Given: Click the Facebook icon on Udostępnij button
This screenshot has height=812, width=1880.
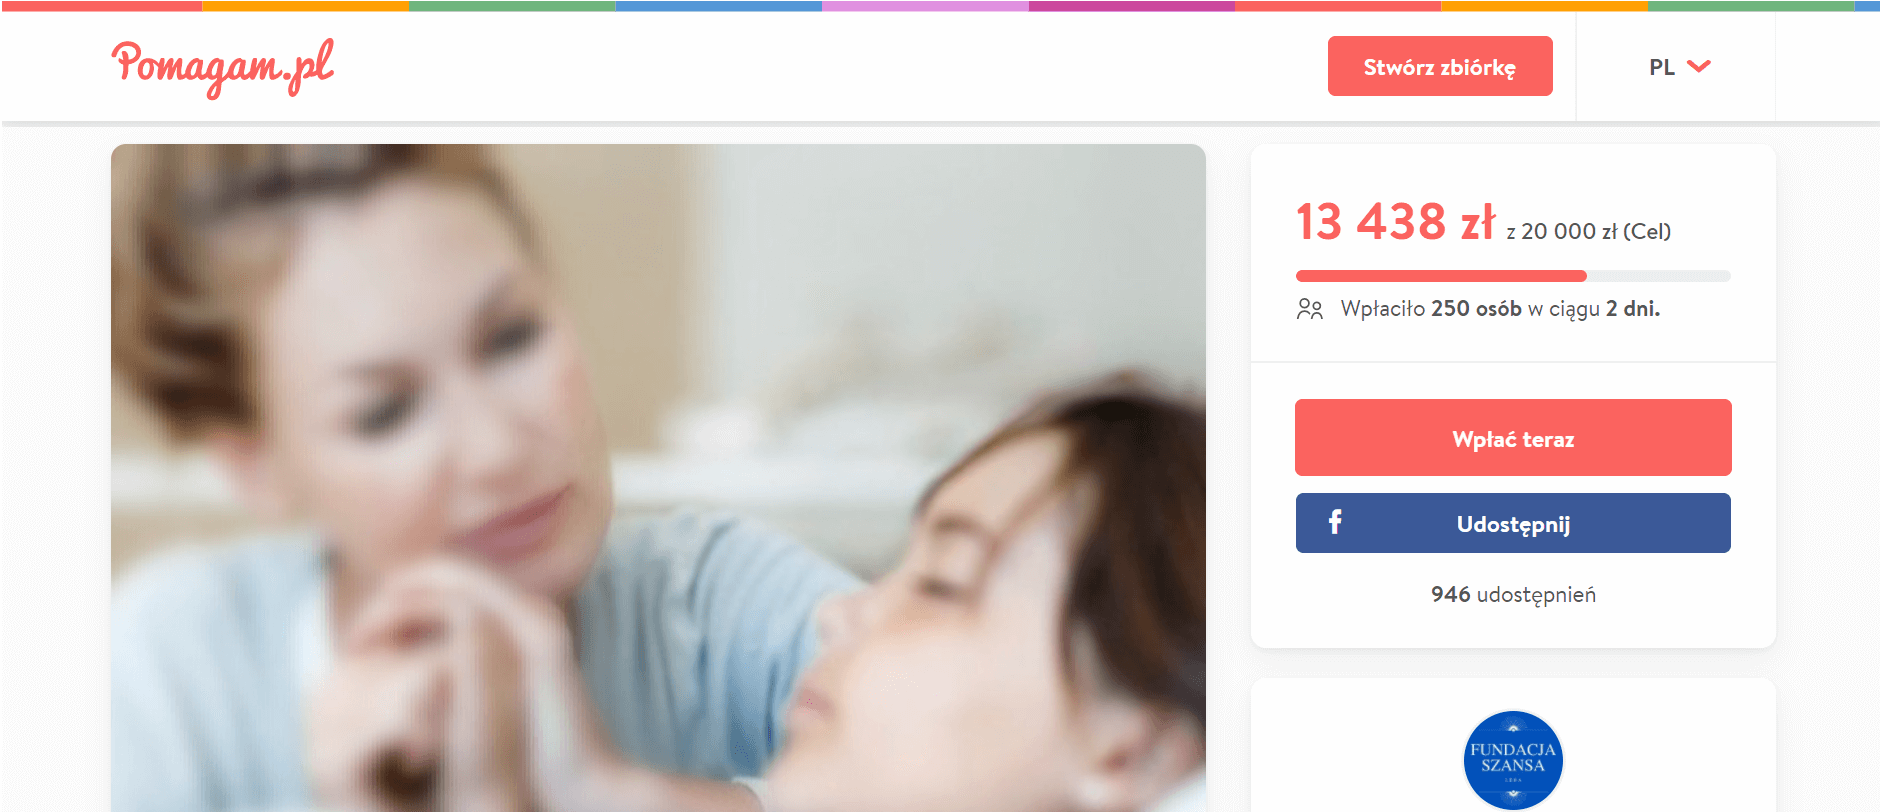Looking at the screenshot, I should tap(1335, 522).
